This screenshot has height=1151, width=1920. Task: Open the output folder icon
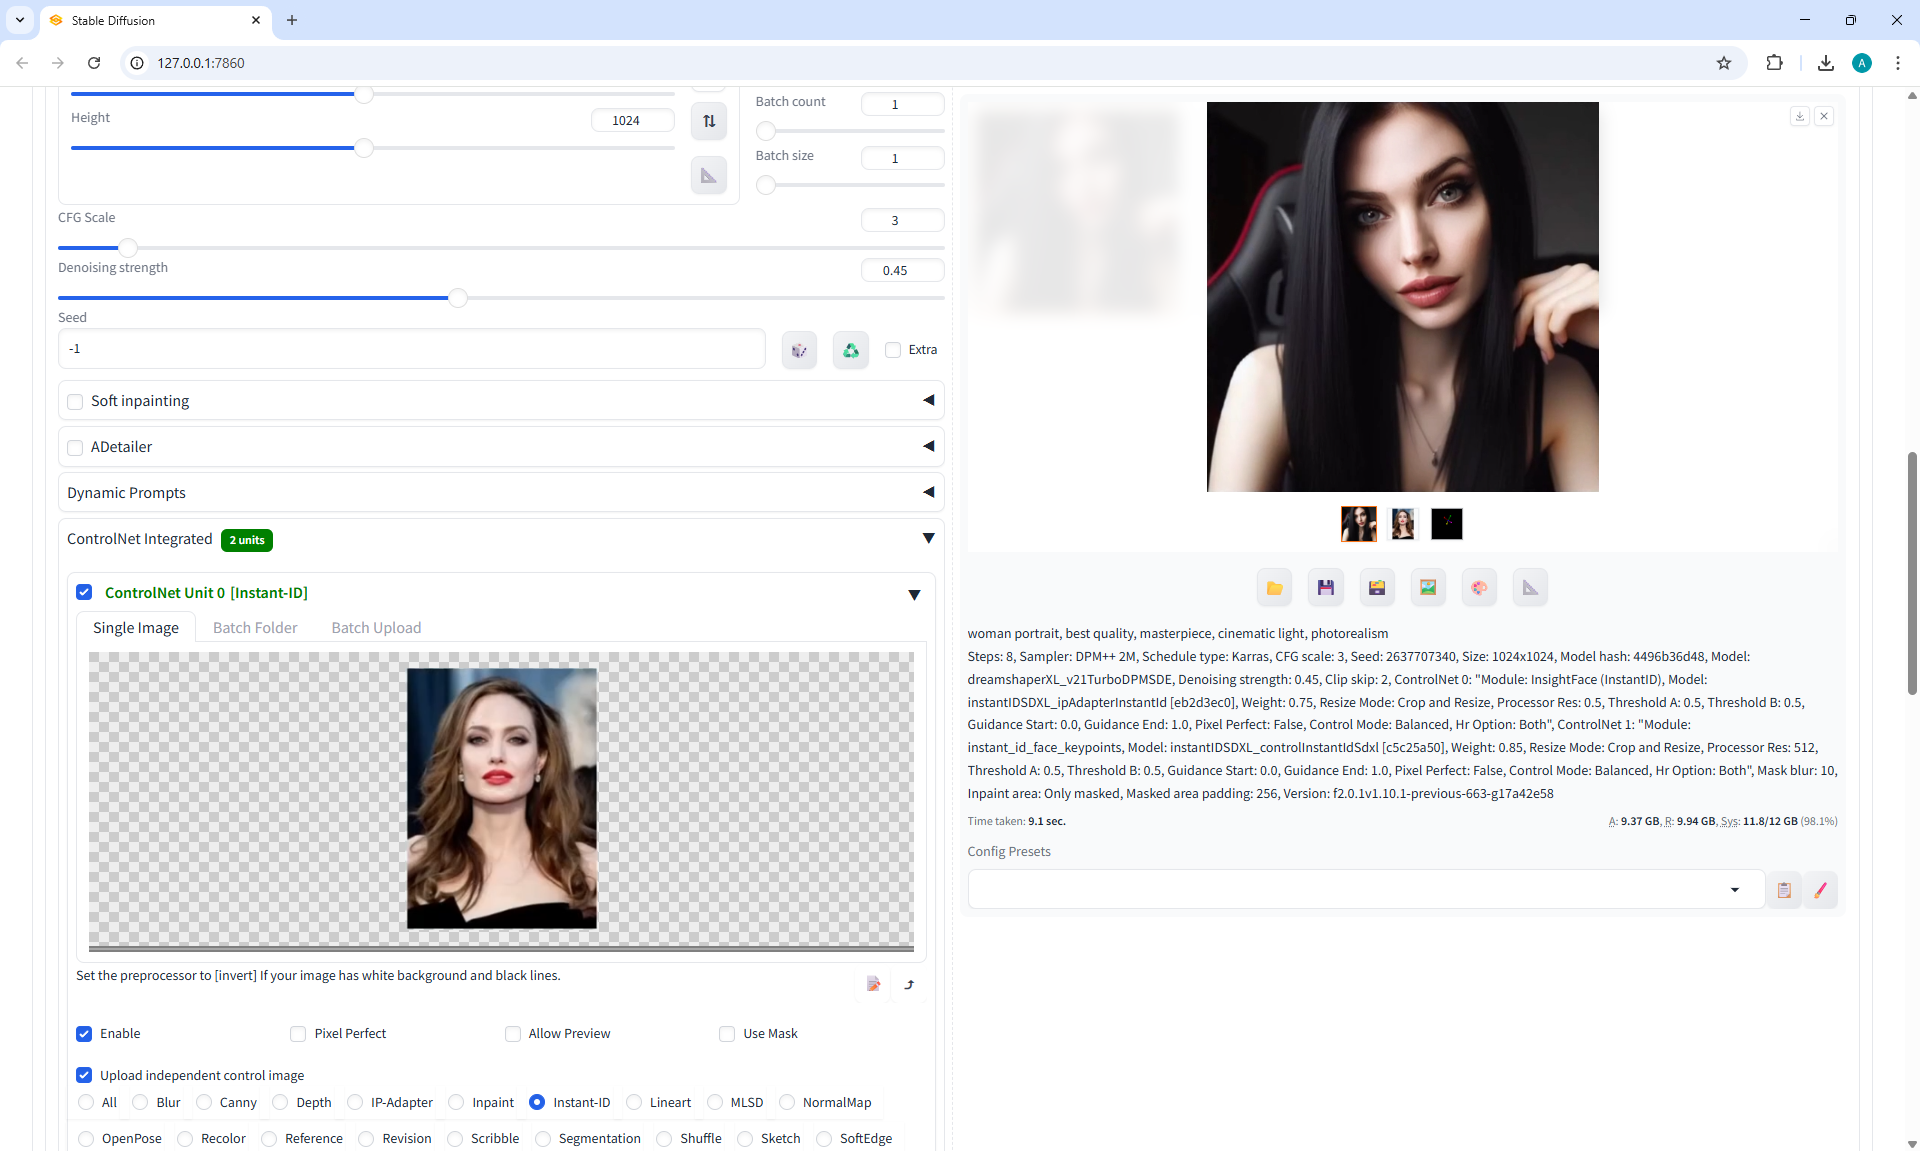coord(1274,588)
